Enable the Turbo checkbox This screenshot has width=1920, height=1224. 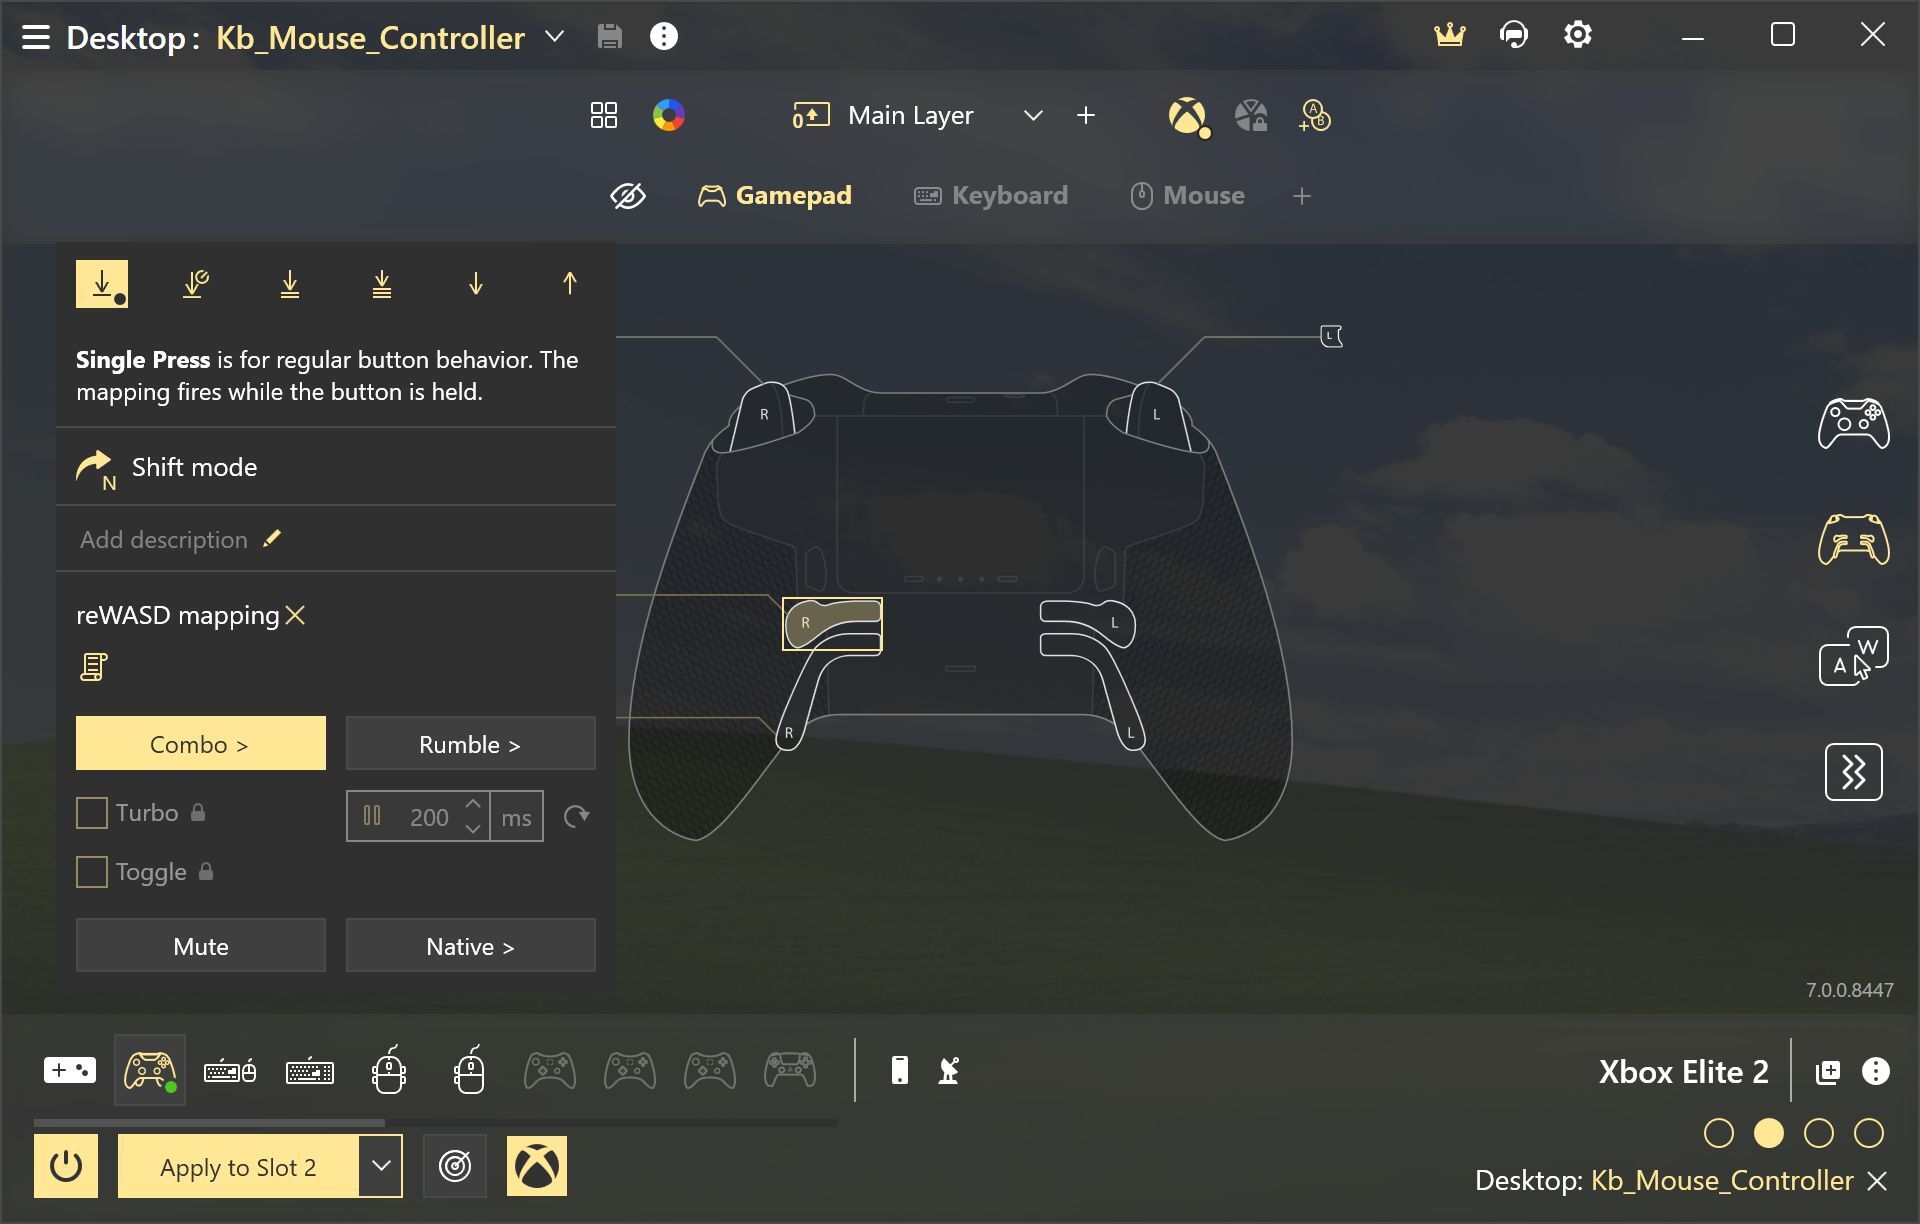92,813
